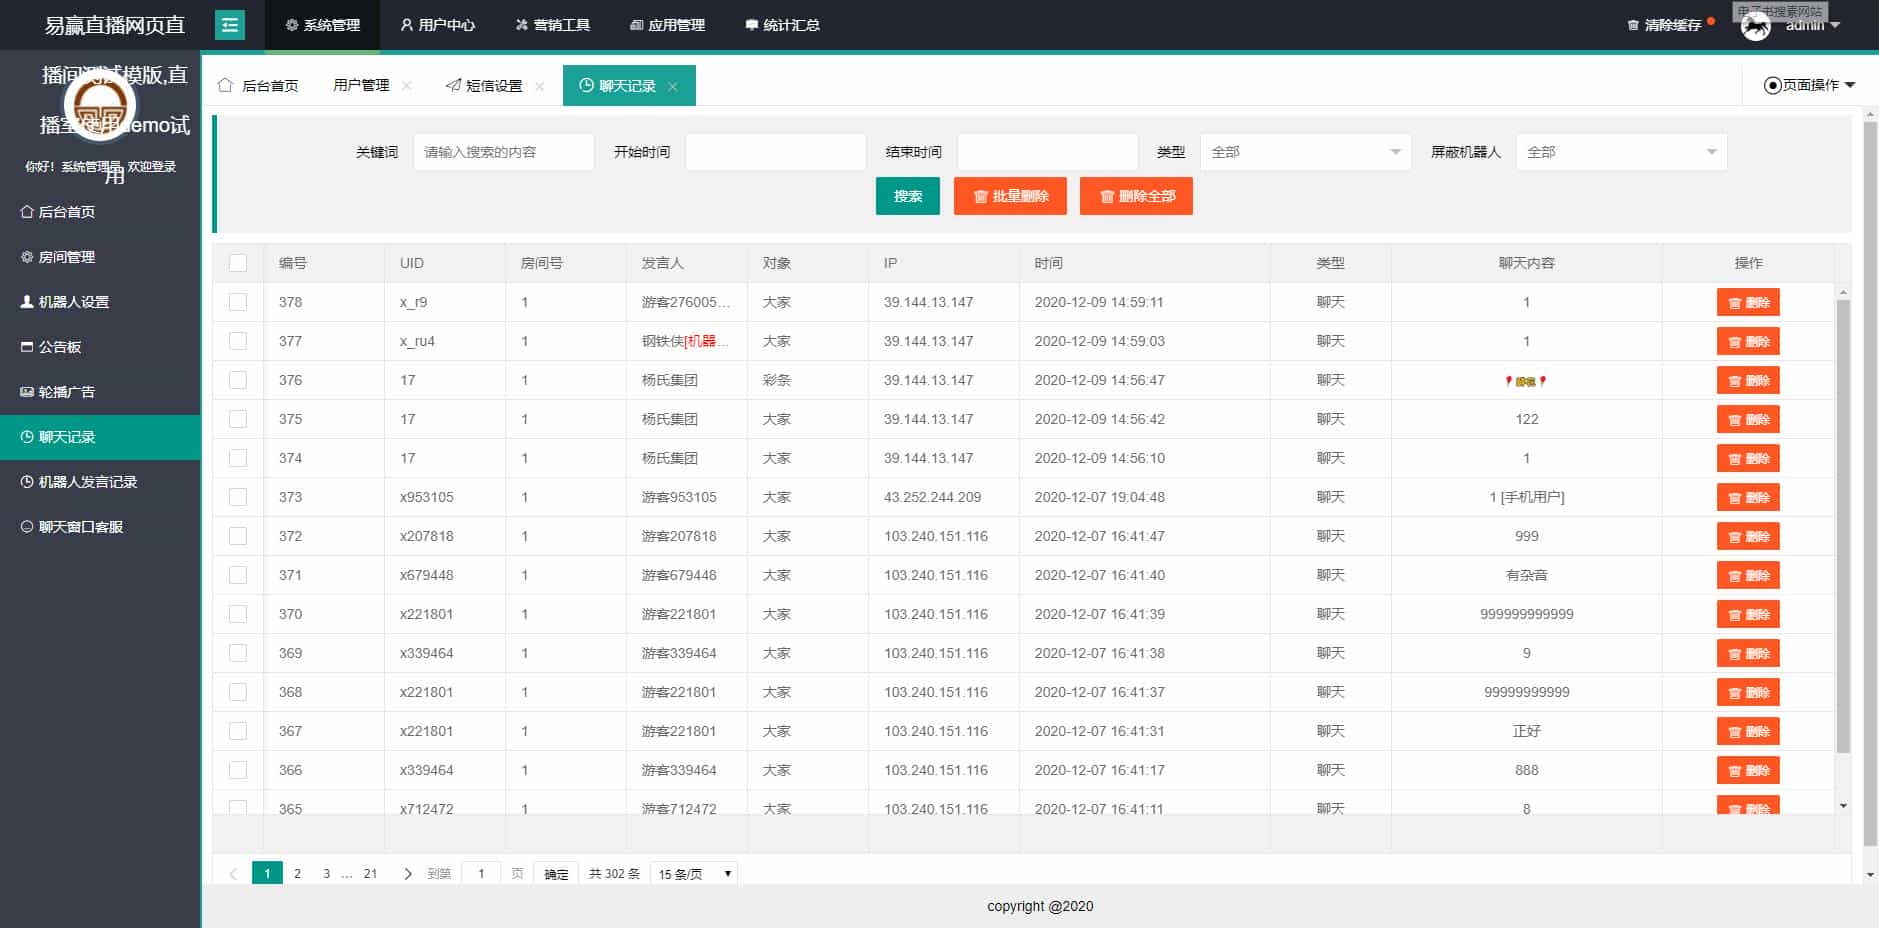Delete chat record 368

pos(1748,692)
